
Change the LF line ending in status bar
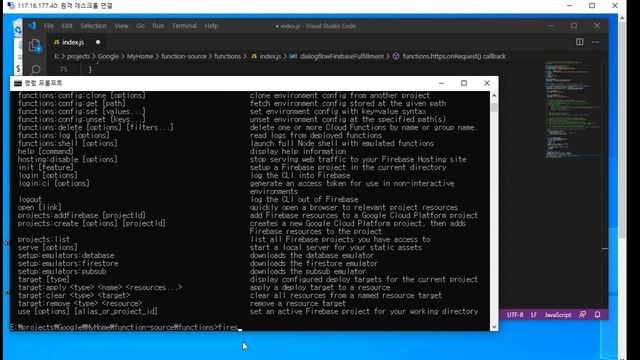534,315
